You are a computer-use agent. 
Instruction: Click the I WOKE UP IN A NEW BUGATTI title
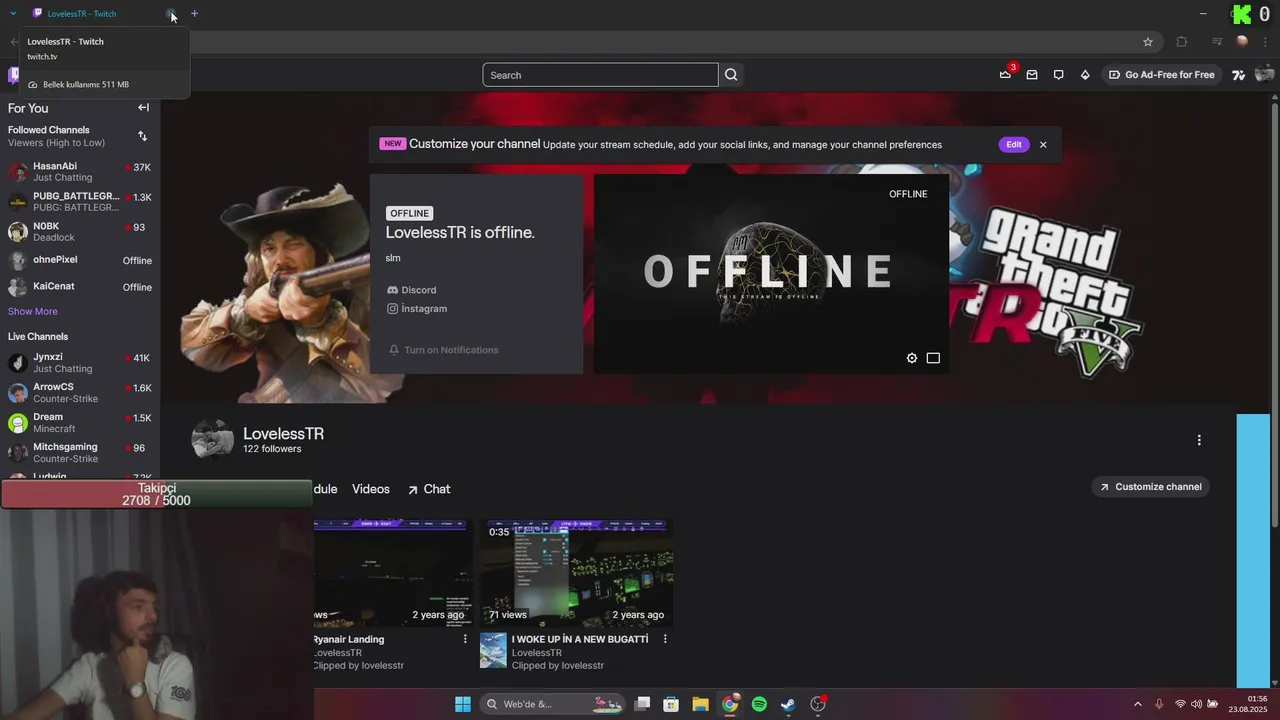(580, 639)
